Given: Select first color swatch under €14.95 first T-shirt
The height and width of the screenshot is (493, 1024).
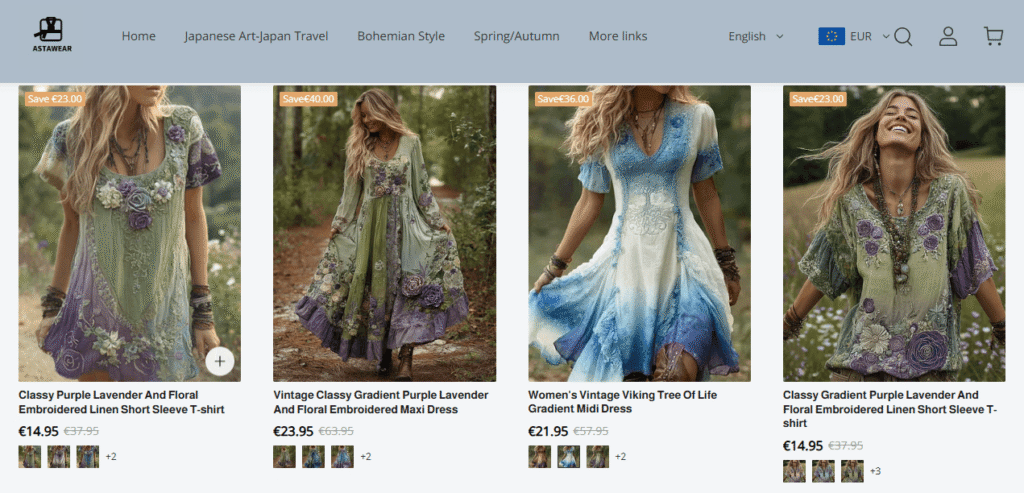Looking at the screenshot, I should pos(29,456).
